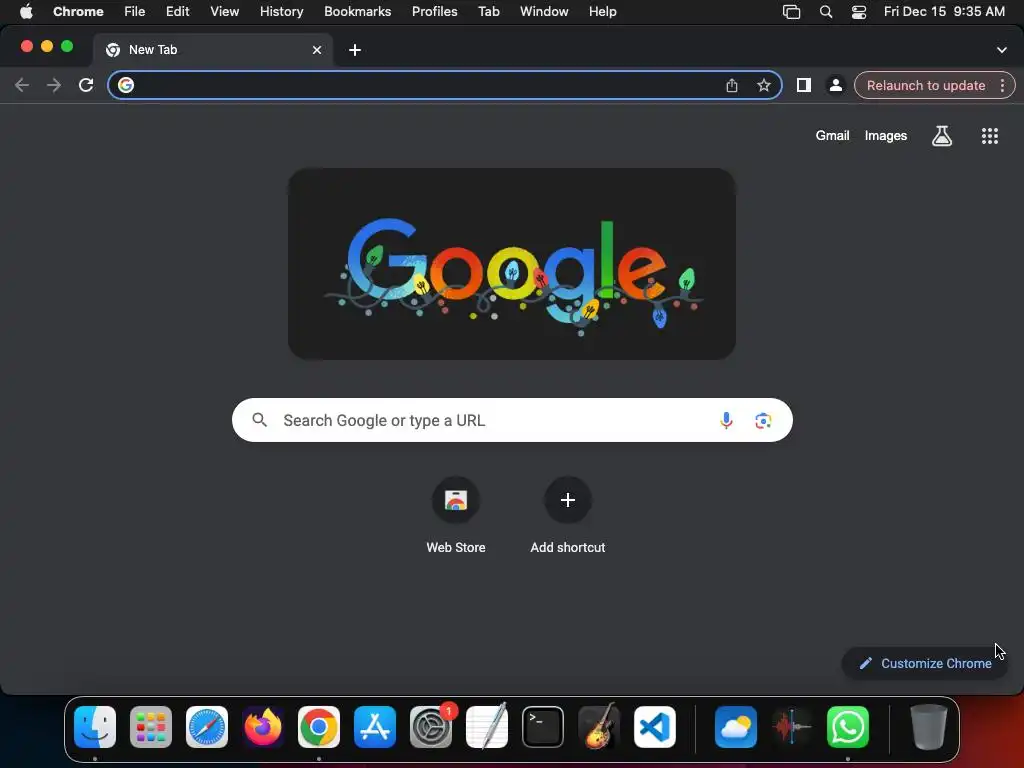Open App Store from the Dock
Screen dimensions: 1024x768
(375, 727)
